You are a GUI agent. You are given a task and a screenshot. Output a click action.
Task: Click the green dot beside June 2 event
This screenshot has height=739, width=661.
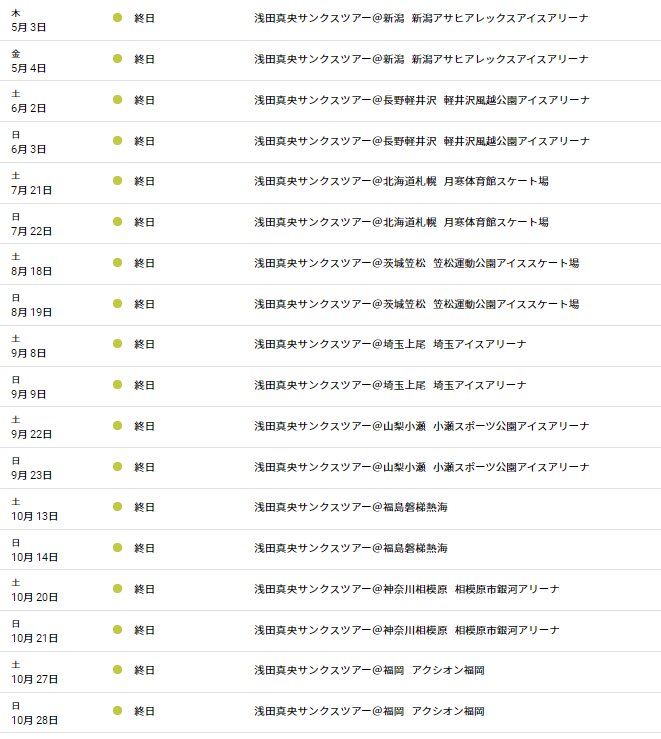point(117,100)
